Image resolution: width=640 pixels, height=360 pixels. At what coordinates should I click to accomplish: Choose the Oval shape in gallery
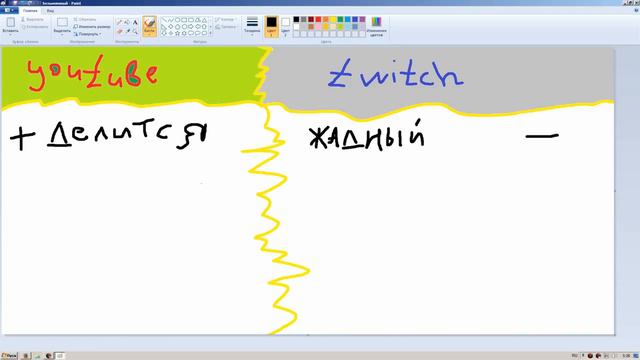(178, 20)
